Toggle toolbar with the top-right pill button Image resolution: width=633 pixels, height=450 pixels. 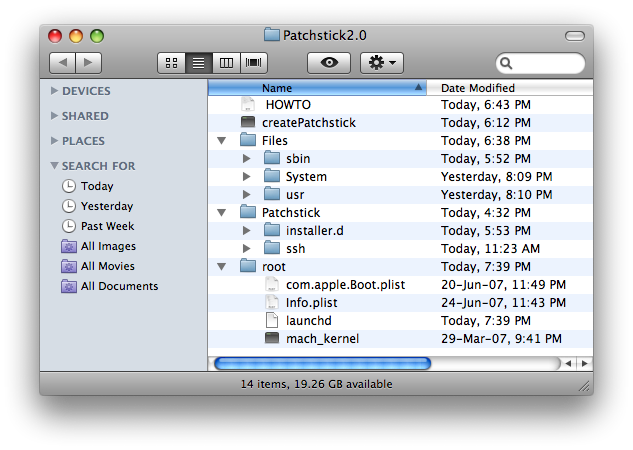tap(574, 35)
